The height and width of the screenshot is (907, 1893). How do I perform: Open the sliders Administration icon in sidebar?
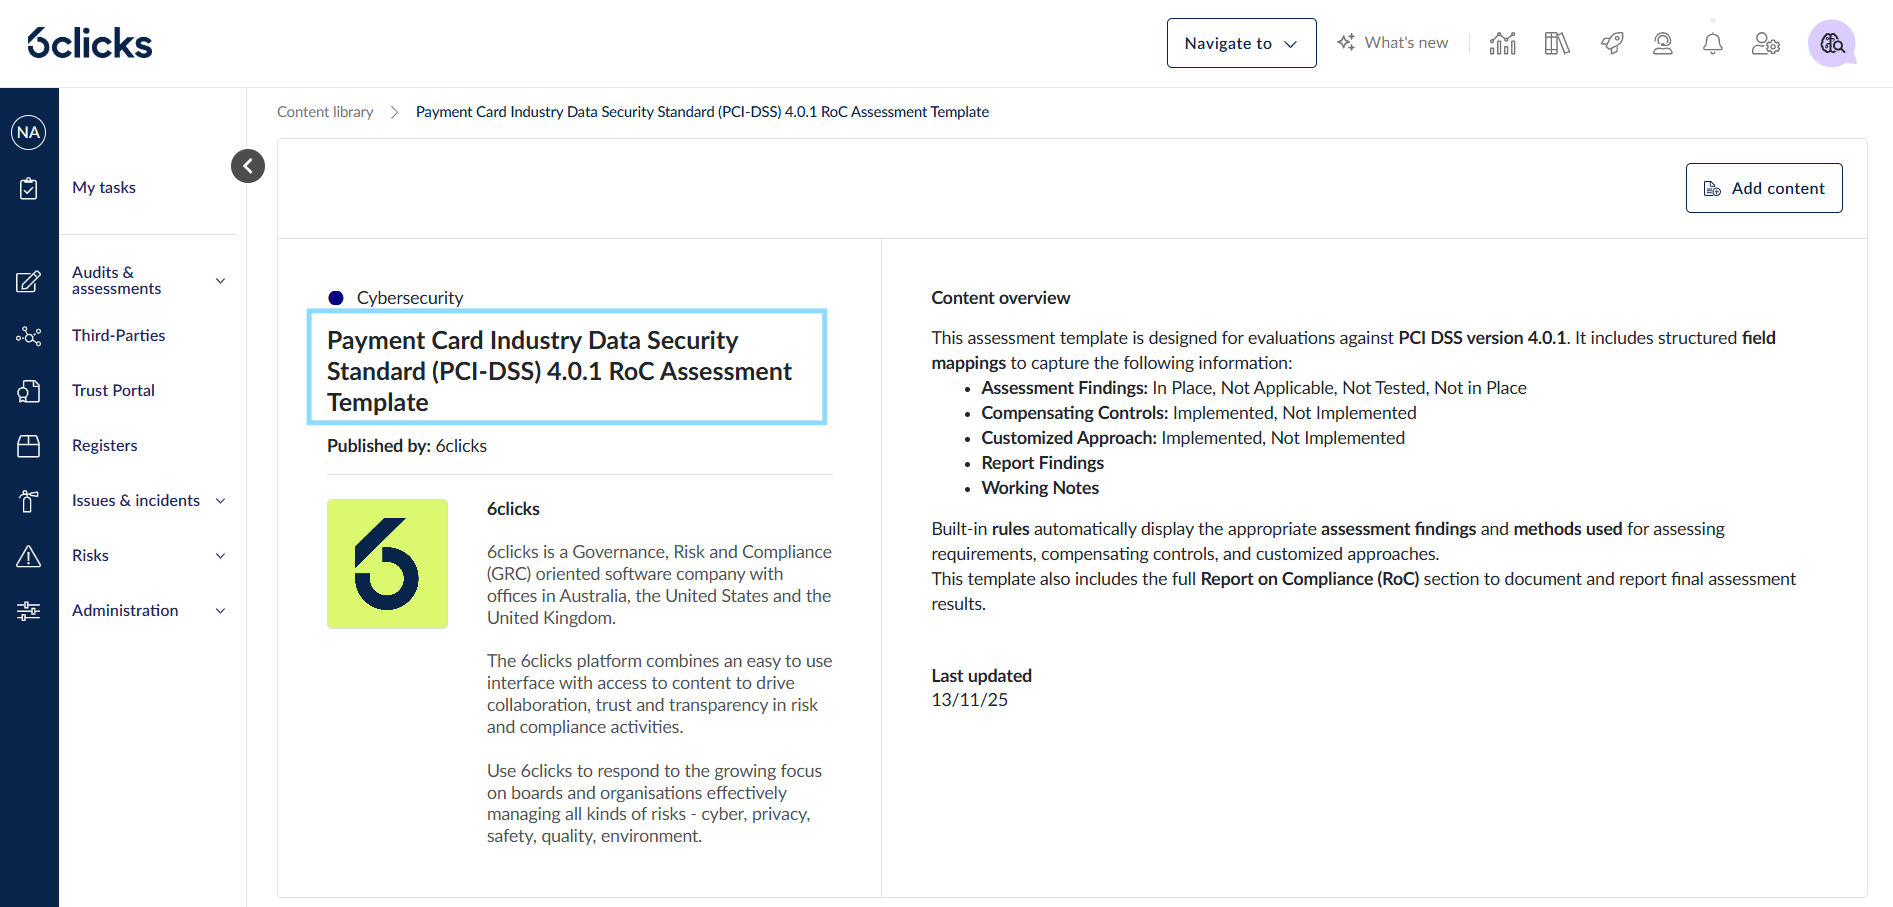tap(29, 610)
